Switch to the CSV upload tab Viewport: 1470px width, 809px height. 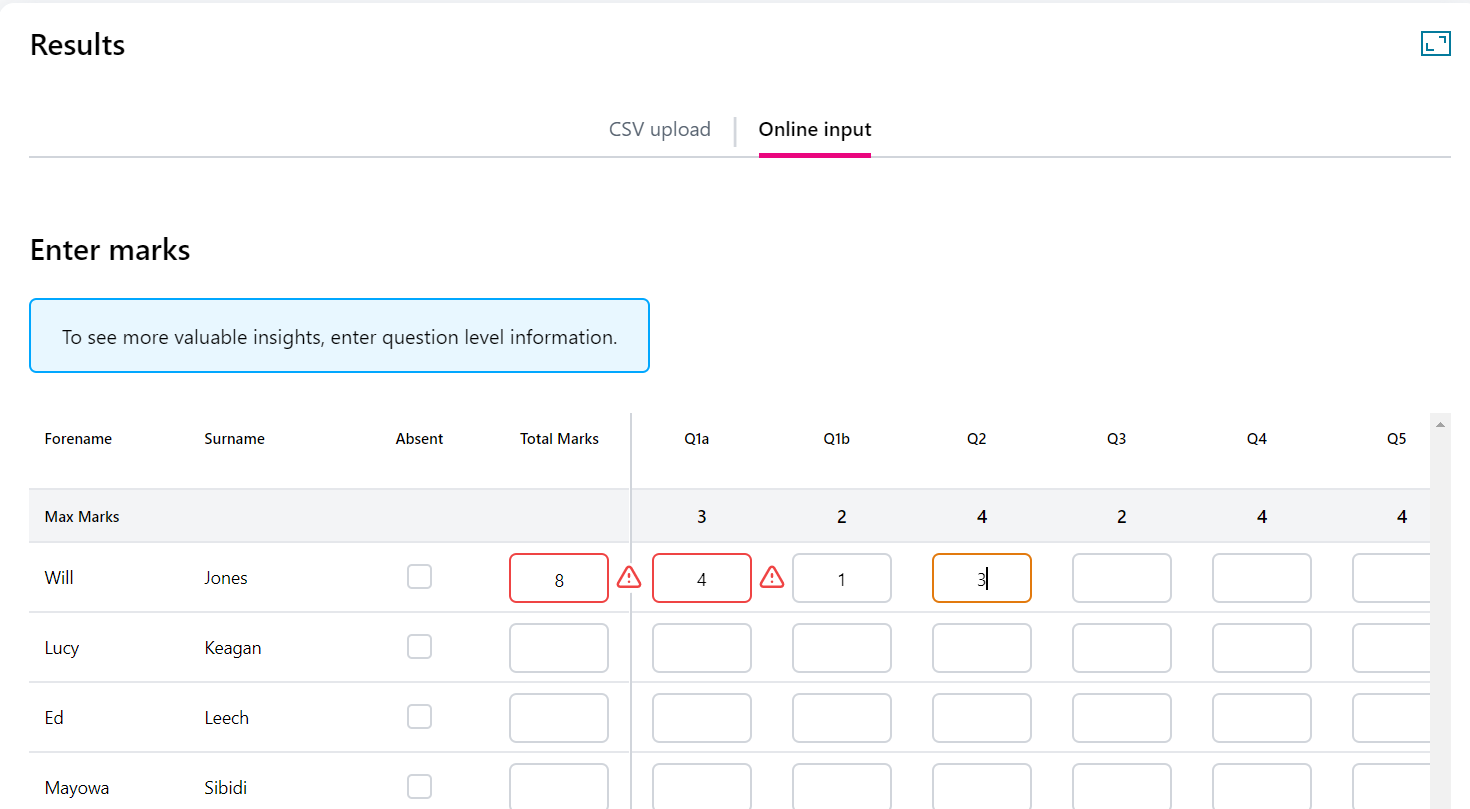click(x=659, y=130)
